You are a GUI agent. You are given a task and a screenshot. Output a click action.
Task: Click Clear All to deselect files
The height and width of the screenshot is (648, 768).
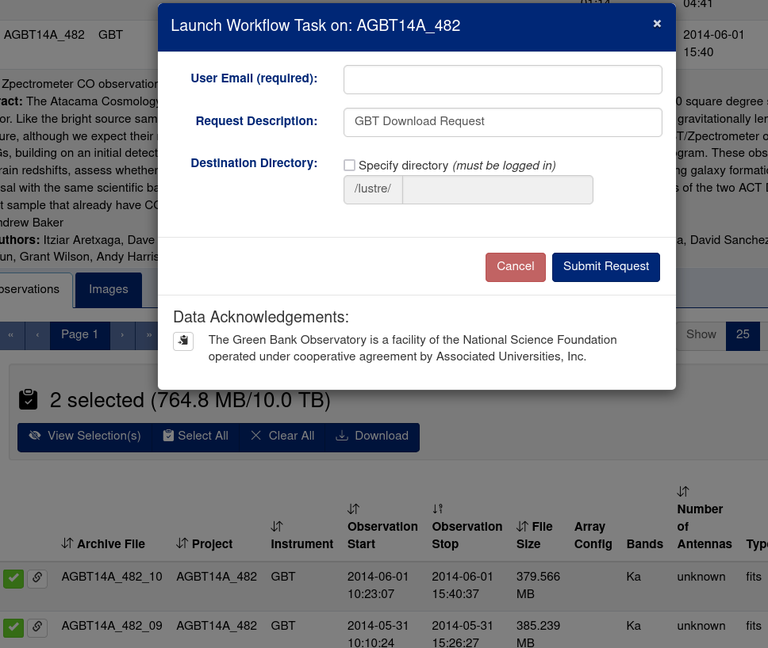282,436
